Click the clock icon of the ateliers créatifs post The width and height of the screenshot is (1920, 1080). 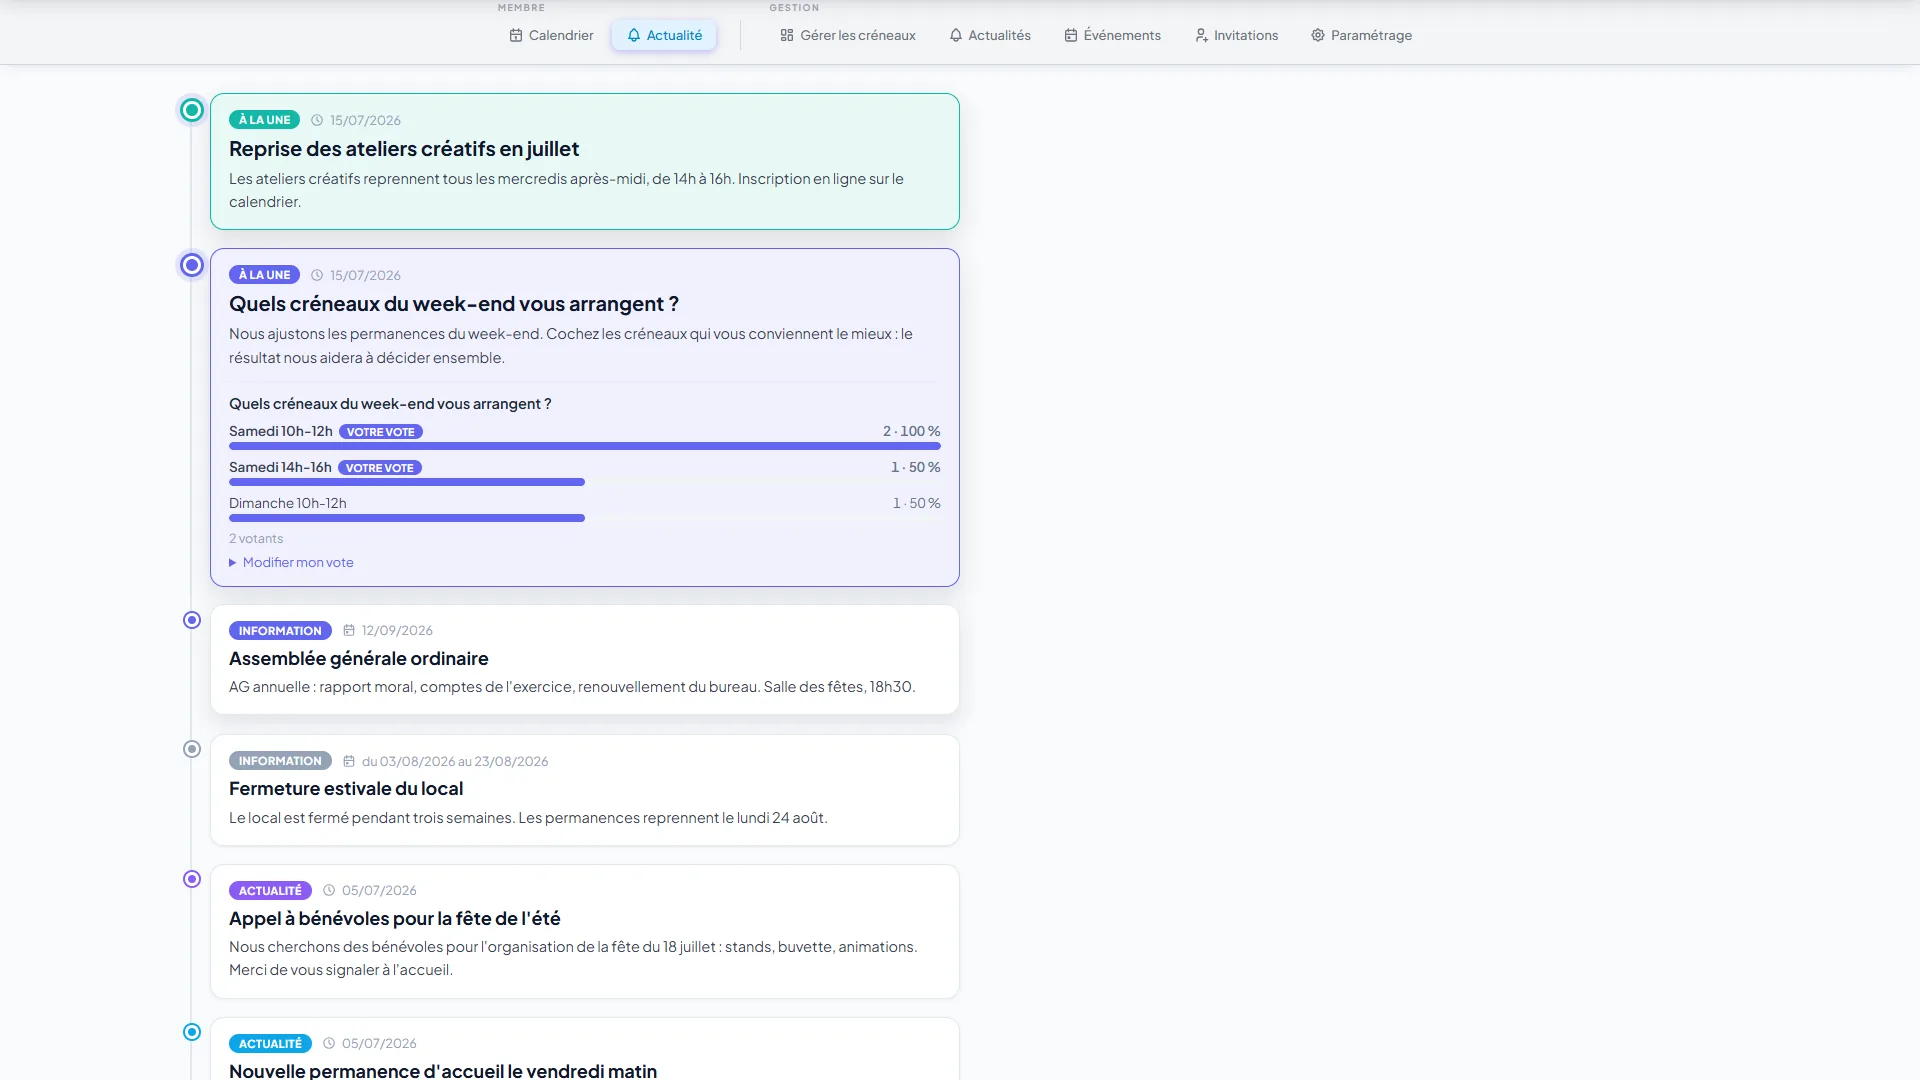pyautogui.click(x=317, y=120)
